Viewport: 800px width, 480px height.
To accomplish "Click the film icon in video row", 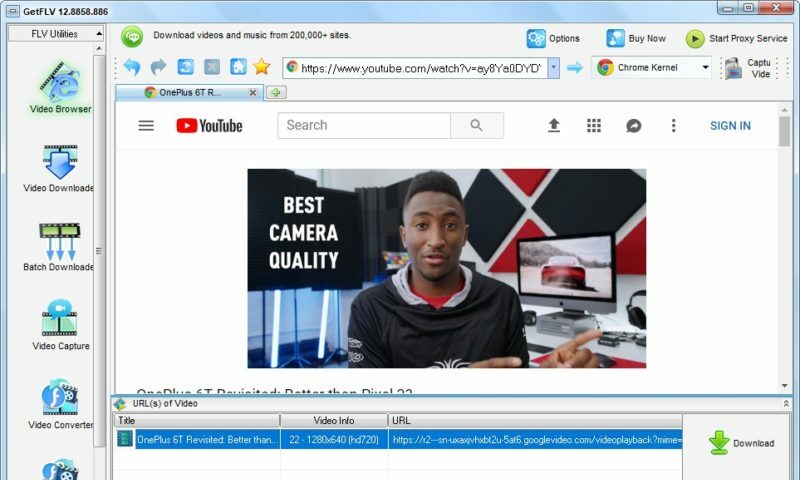I will (x=124, y=439).
